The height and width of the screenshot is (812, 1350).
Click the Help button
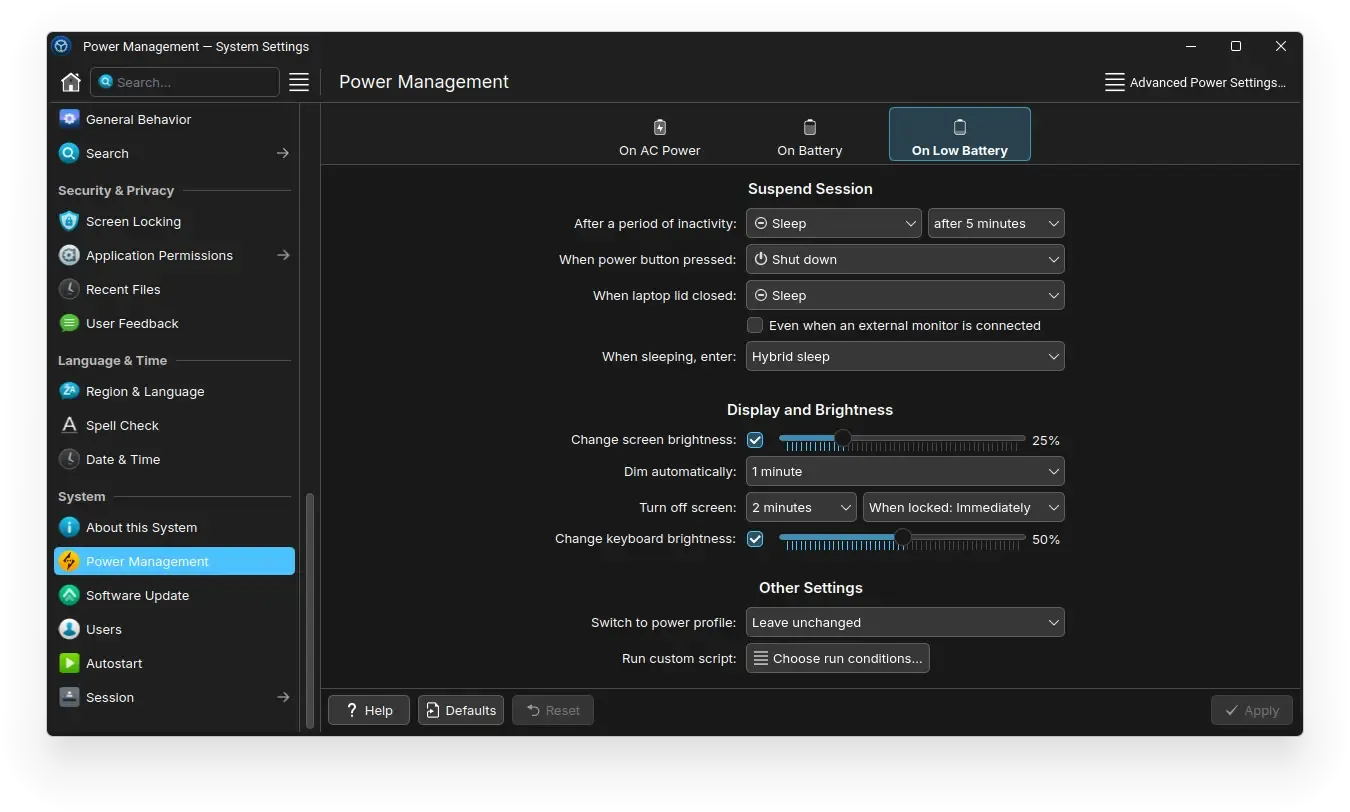pyautogui.click(x=369, y=710)
